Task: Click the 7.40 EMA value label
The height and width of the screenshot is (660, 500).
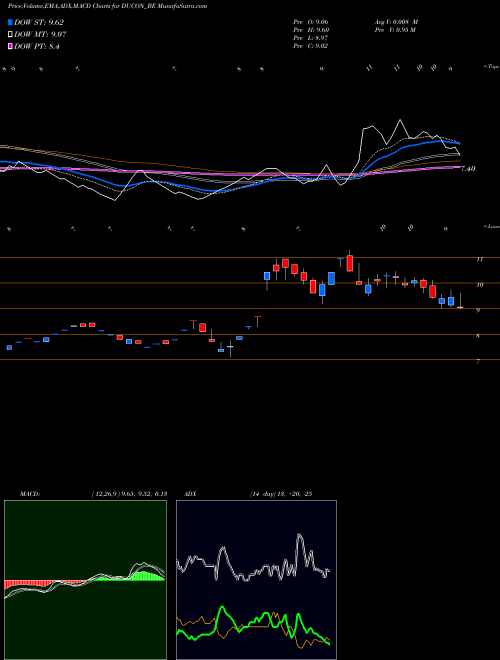Action: coord(468,169)
